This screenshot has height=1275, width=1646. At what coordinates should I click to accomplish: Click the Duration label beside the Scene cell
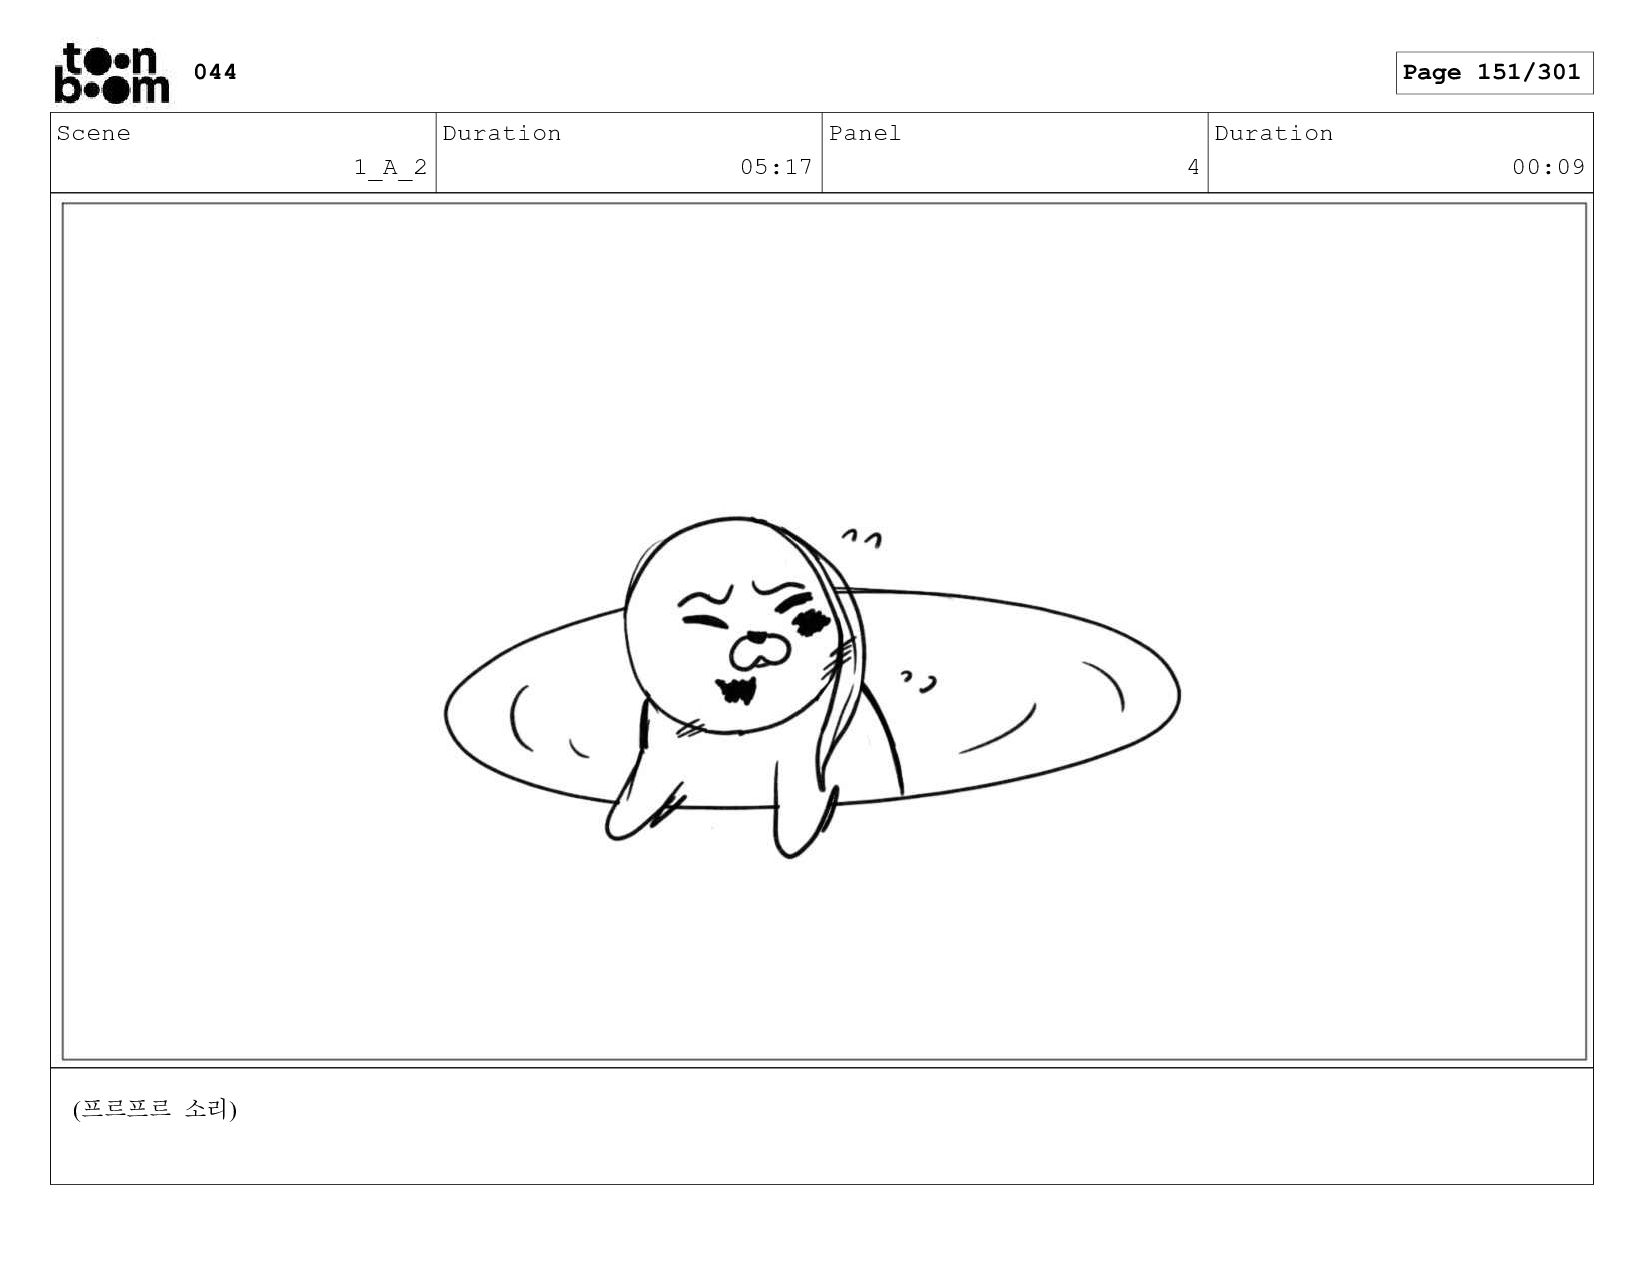(502, 133)
